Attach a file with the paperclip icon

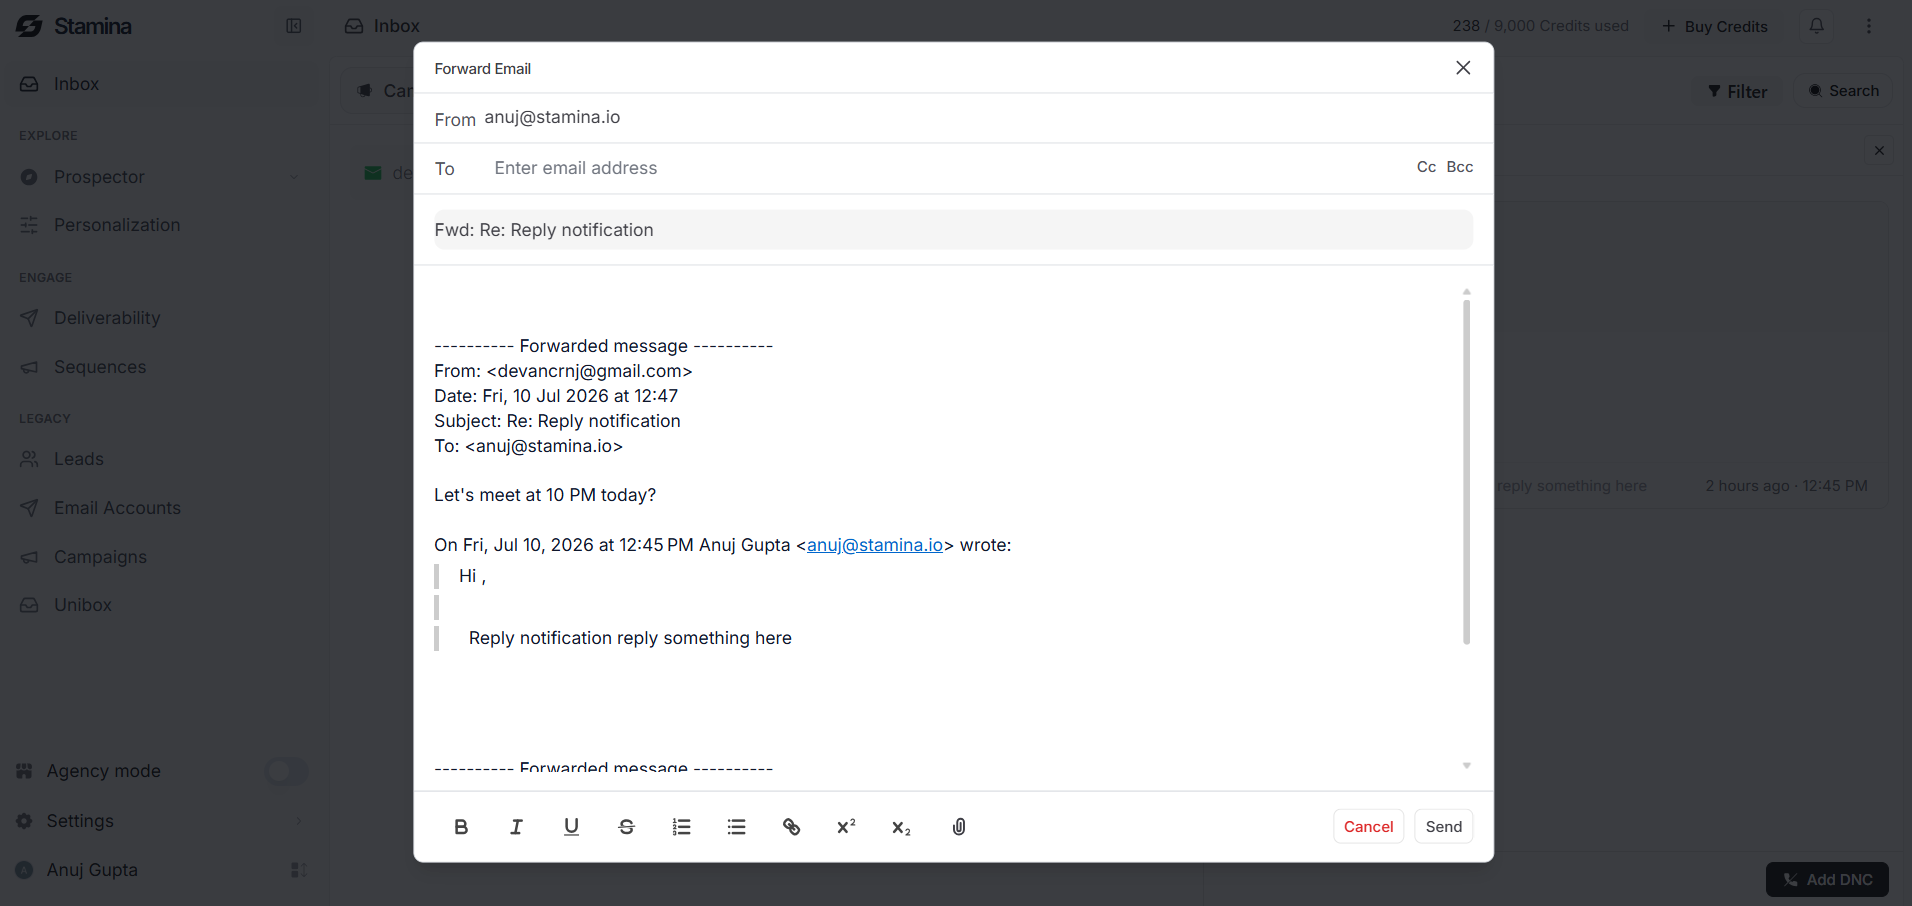coord(958,827)
